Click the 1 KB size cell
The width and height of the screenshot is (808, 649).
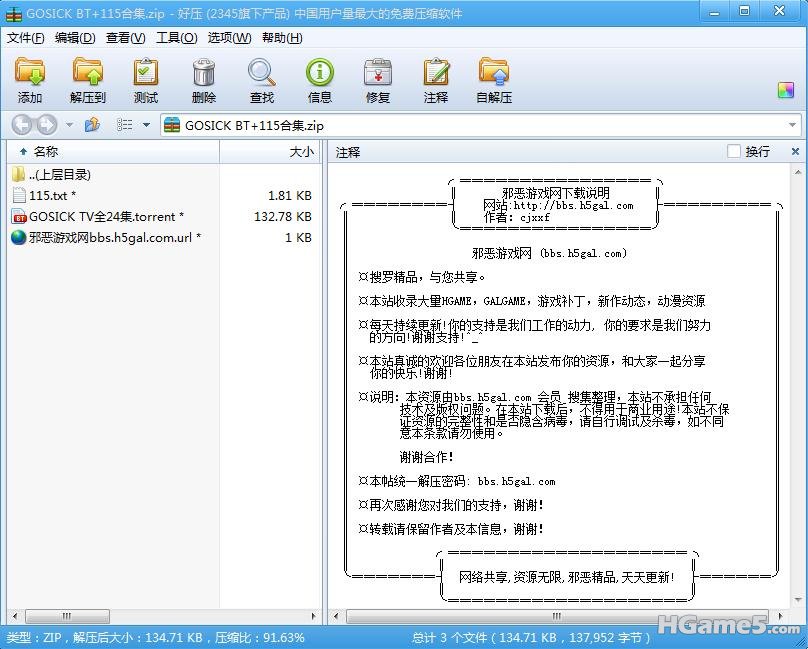tap(298, 238)
